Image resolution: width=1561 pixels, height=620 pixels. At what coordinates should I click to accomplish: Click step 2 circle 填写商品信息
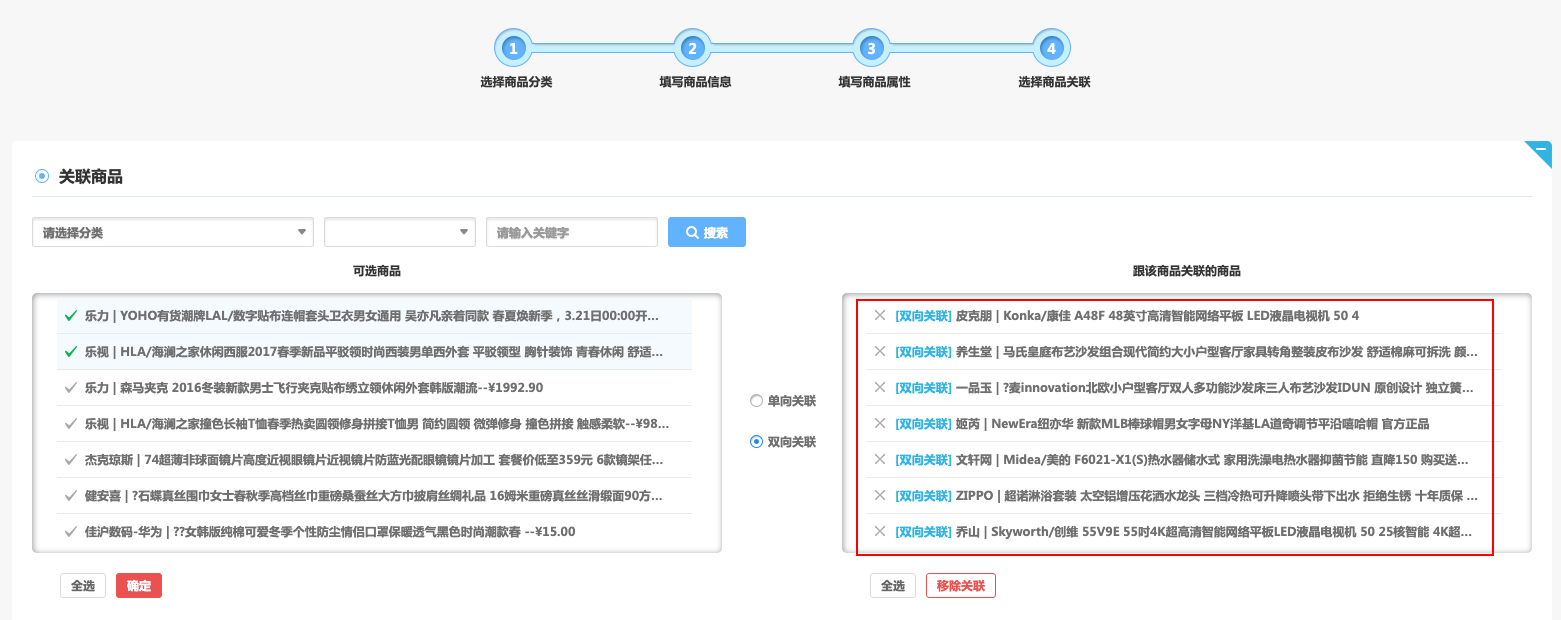click(691, 47)
